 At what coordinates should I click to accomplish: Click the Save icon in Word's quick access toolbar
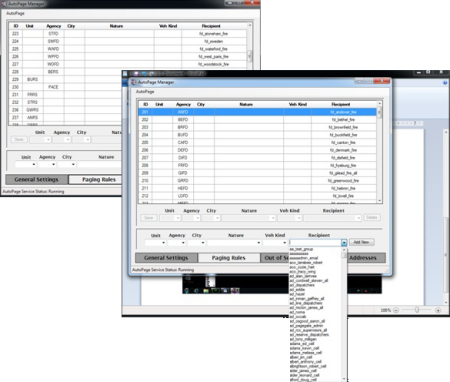coord(136,73)
